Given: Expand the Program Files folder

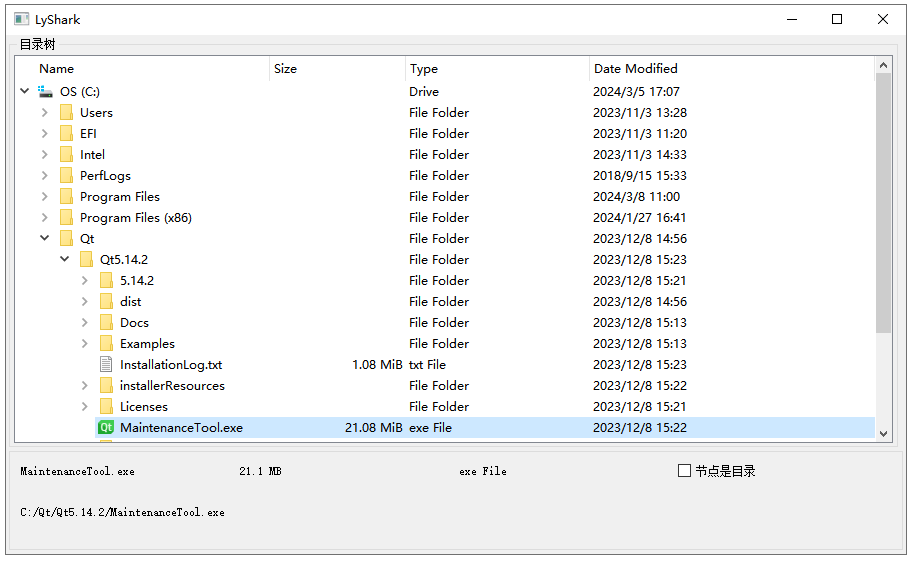Looking at the screenshot, I should point(45,196).
